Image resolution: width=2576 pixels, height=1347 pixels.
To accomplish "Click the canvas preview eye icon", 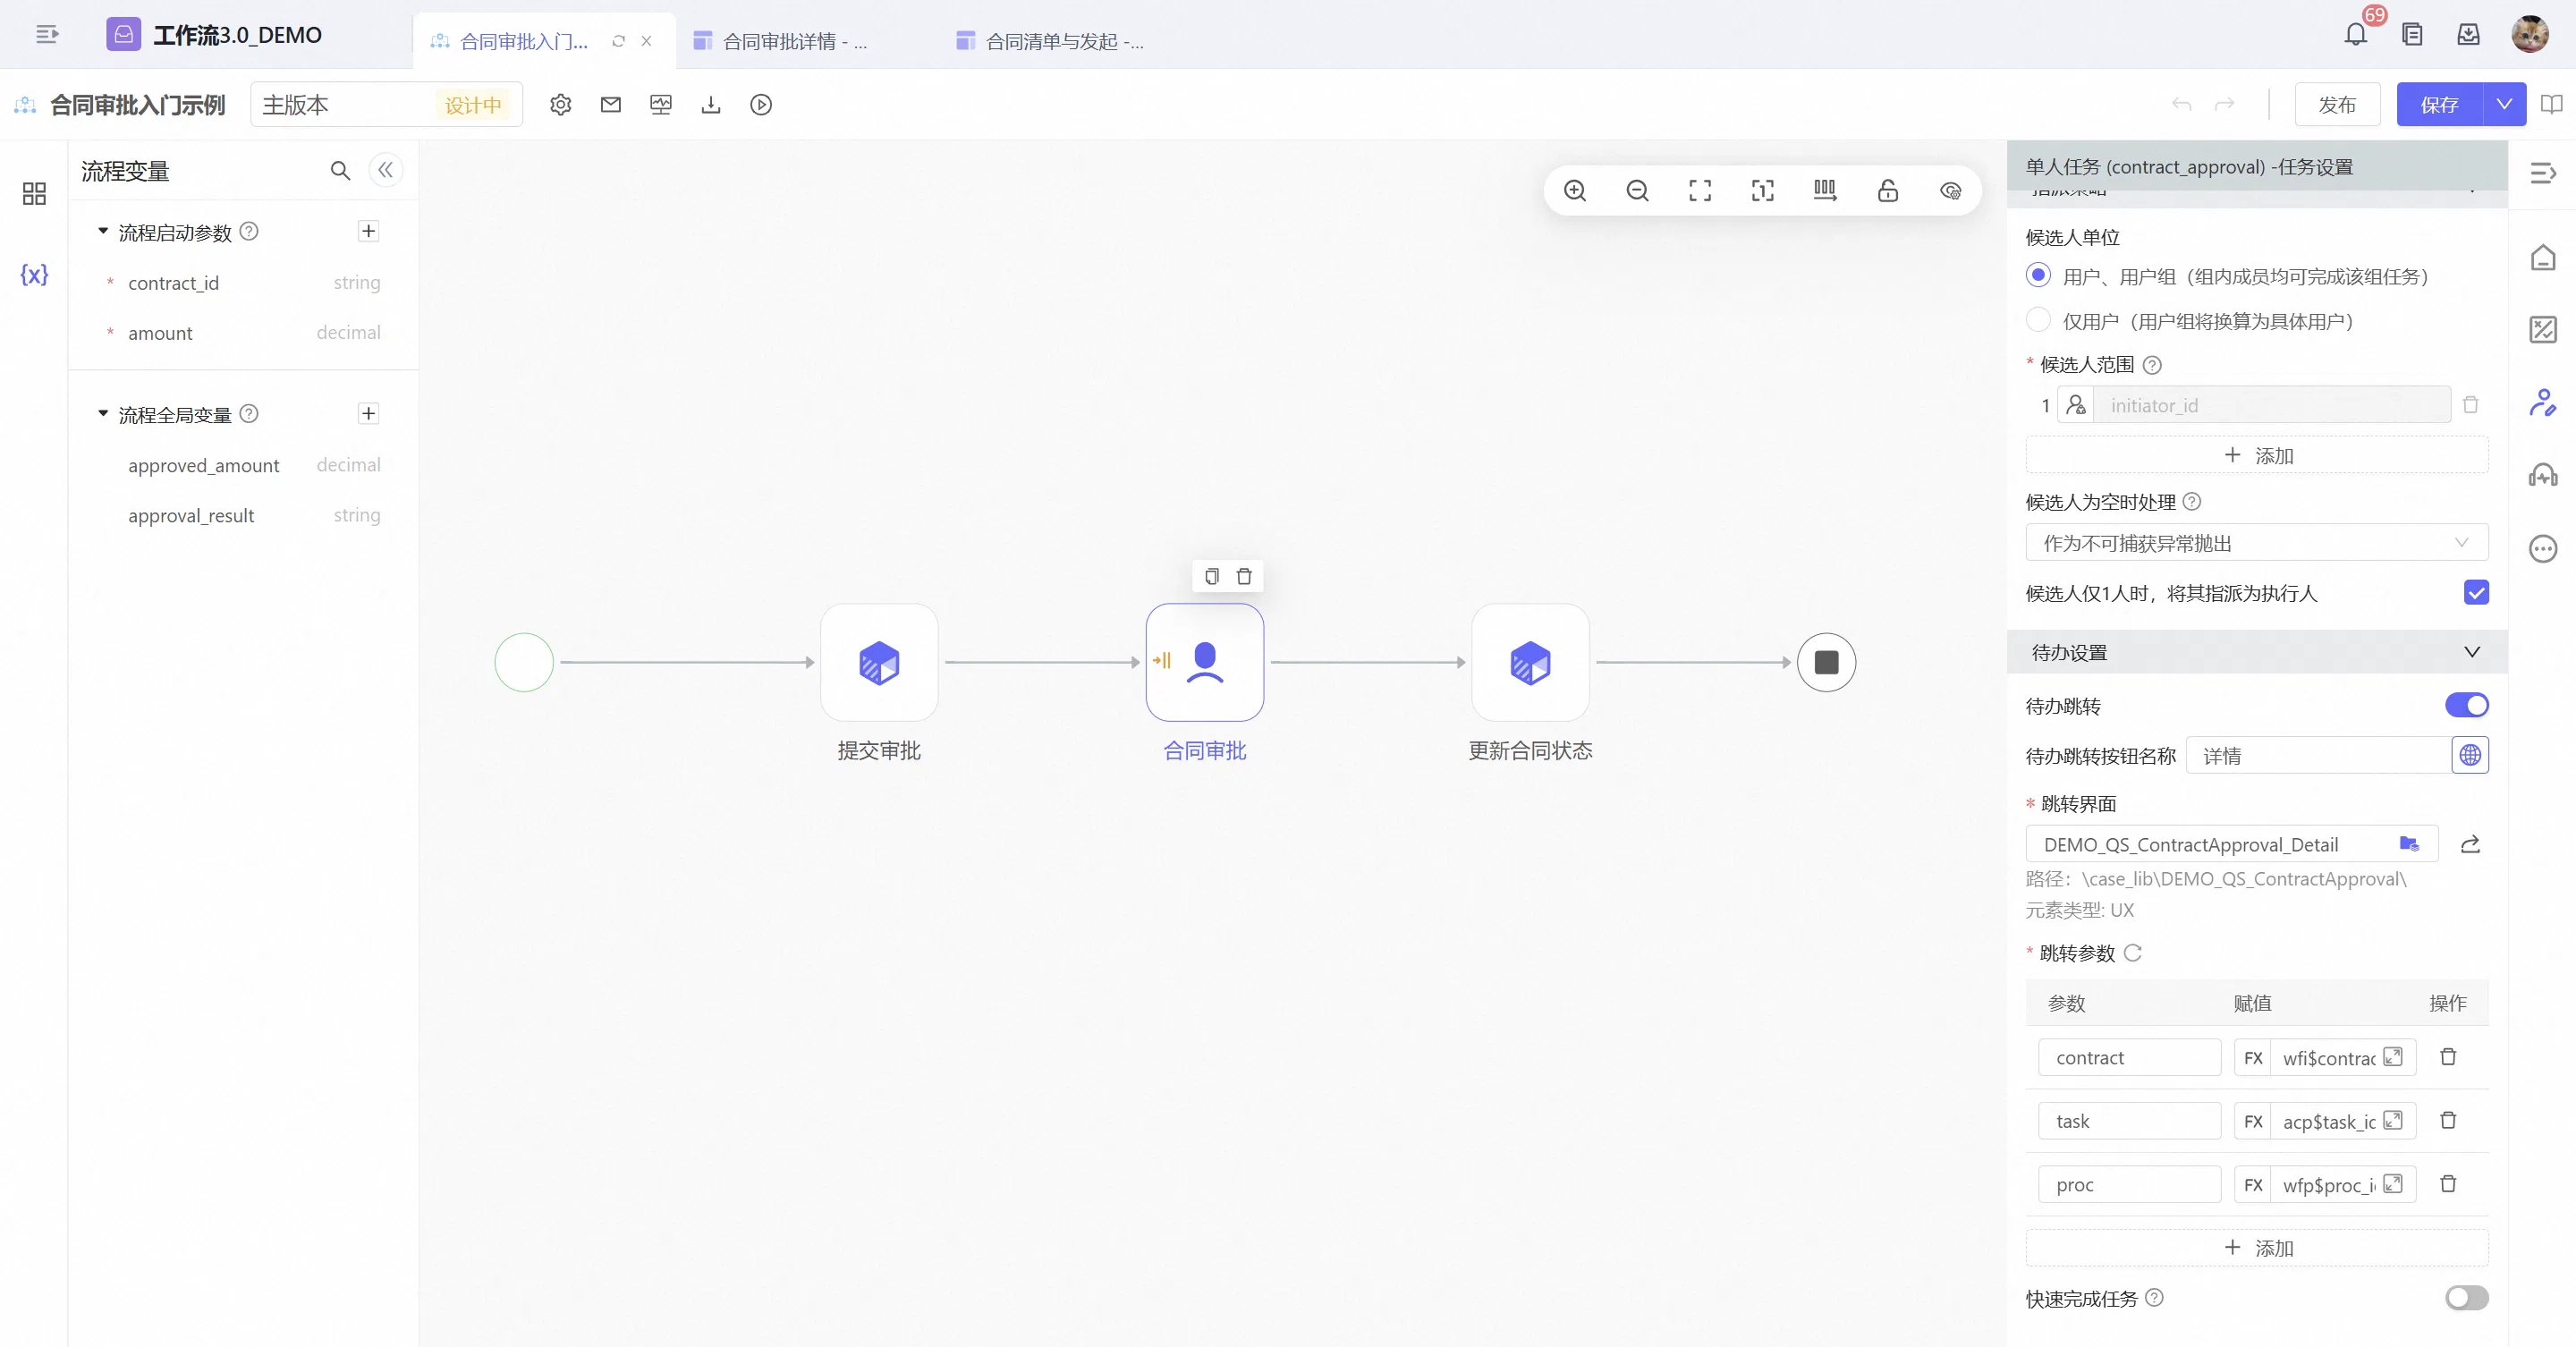I will click(x=1950, y=191).
